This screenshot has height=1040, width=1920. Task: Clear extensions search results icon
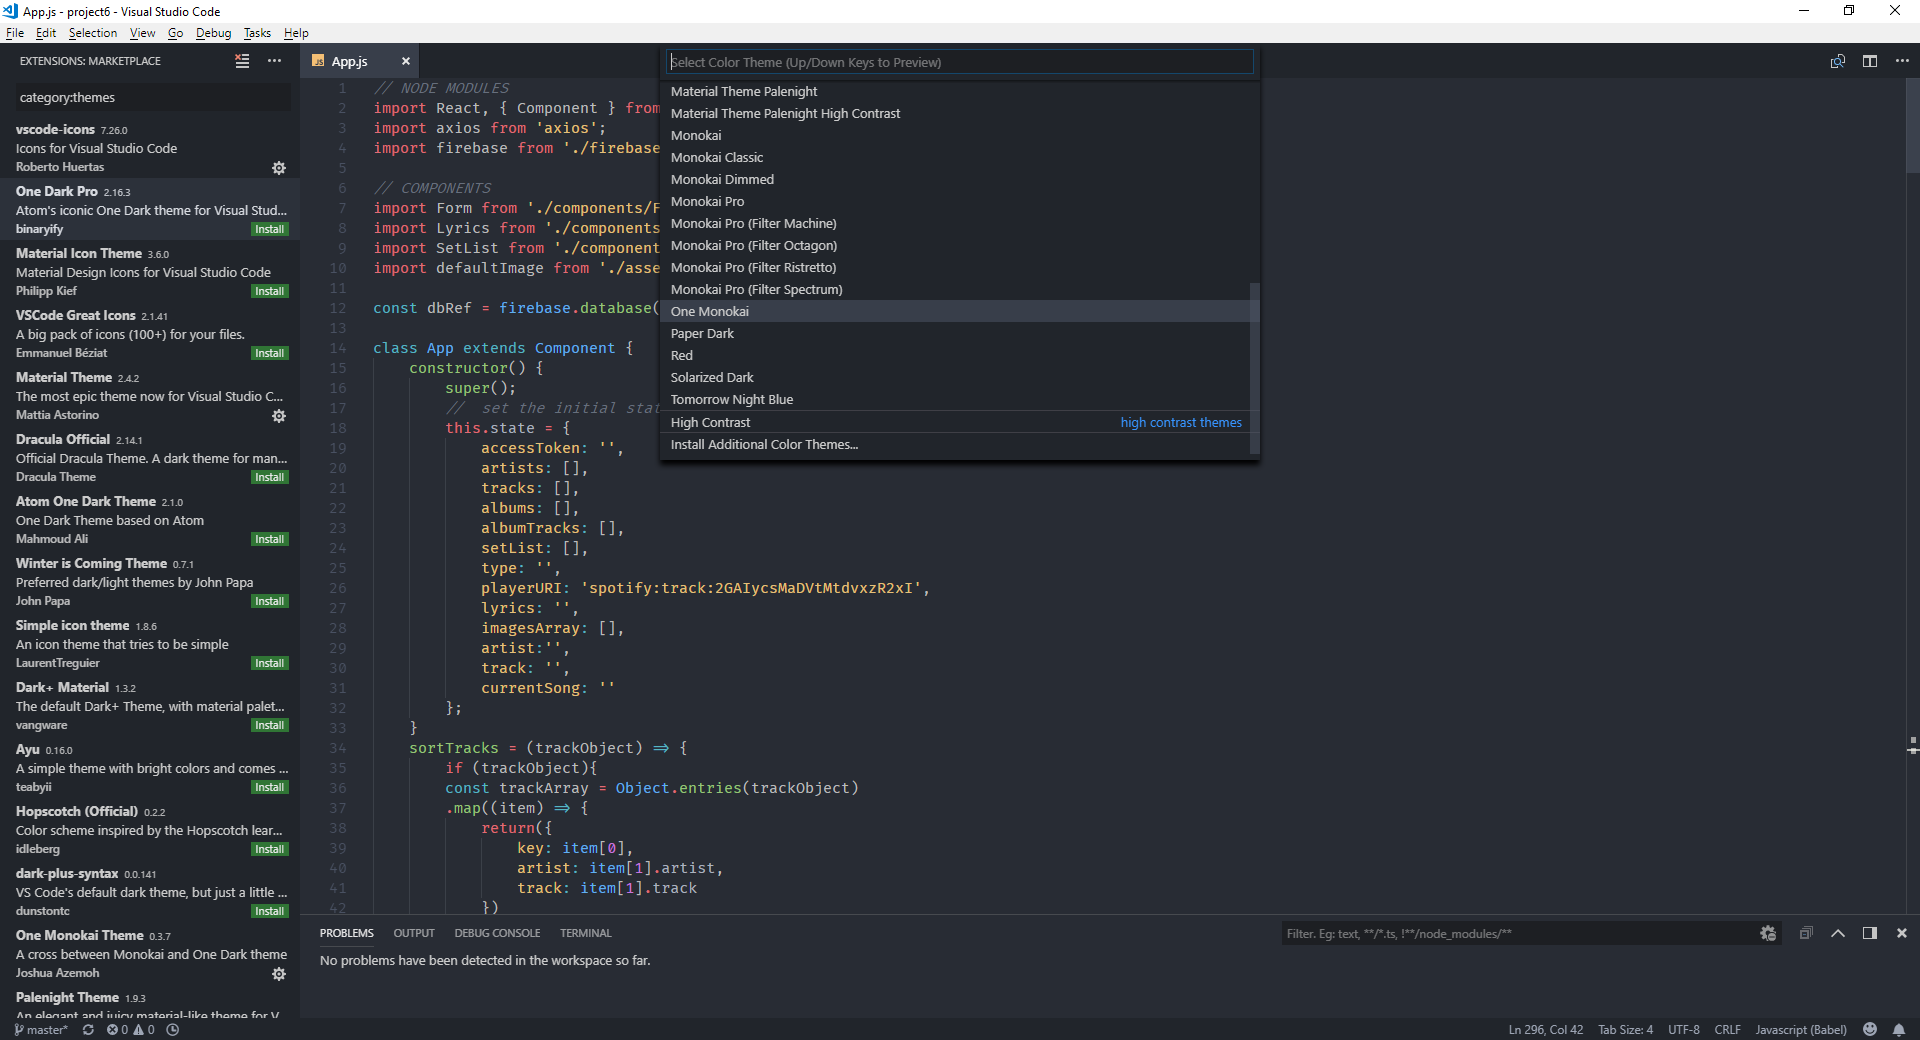242,61
